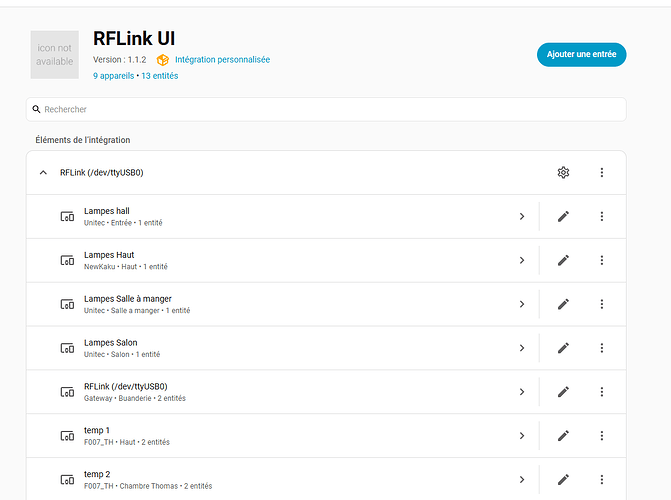The width and height of the screenshot is (671, 500).
Task: Open configuration gear for RFLink entry
Action: coord(563,173)
